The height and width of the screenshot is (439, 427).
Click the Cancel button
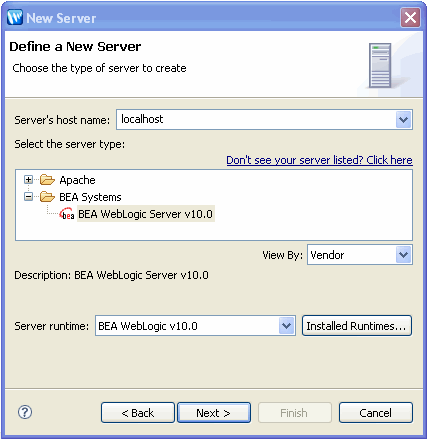[376, 413]
